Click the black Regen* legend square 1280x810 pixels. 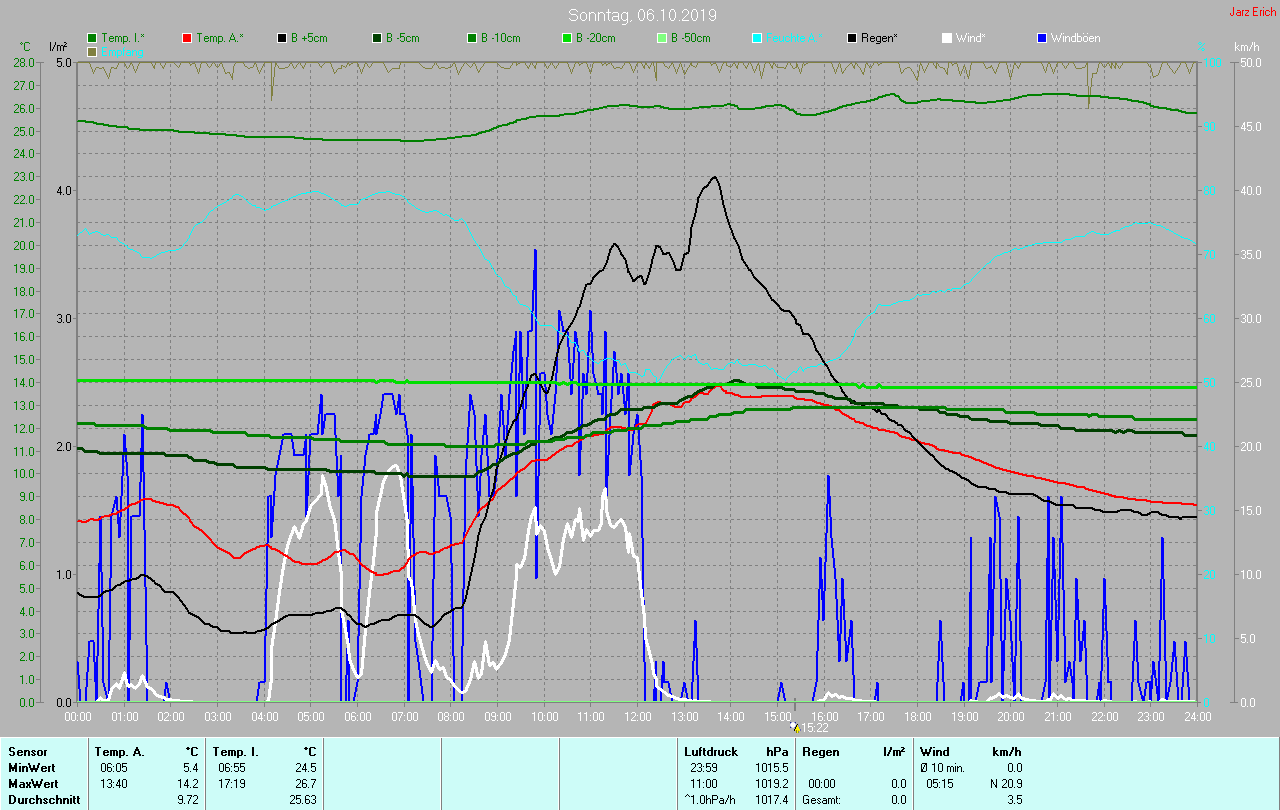pos(852,38)
